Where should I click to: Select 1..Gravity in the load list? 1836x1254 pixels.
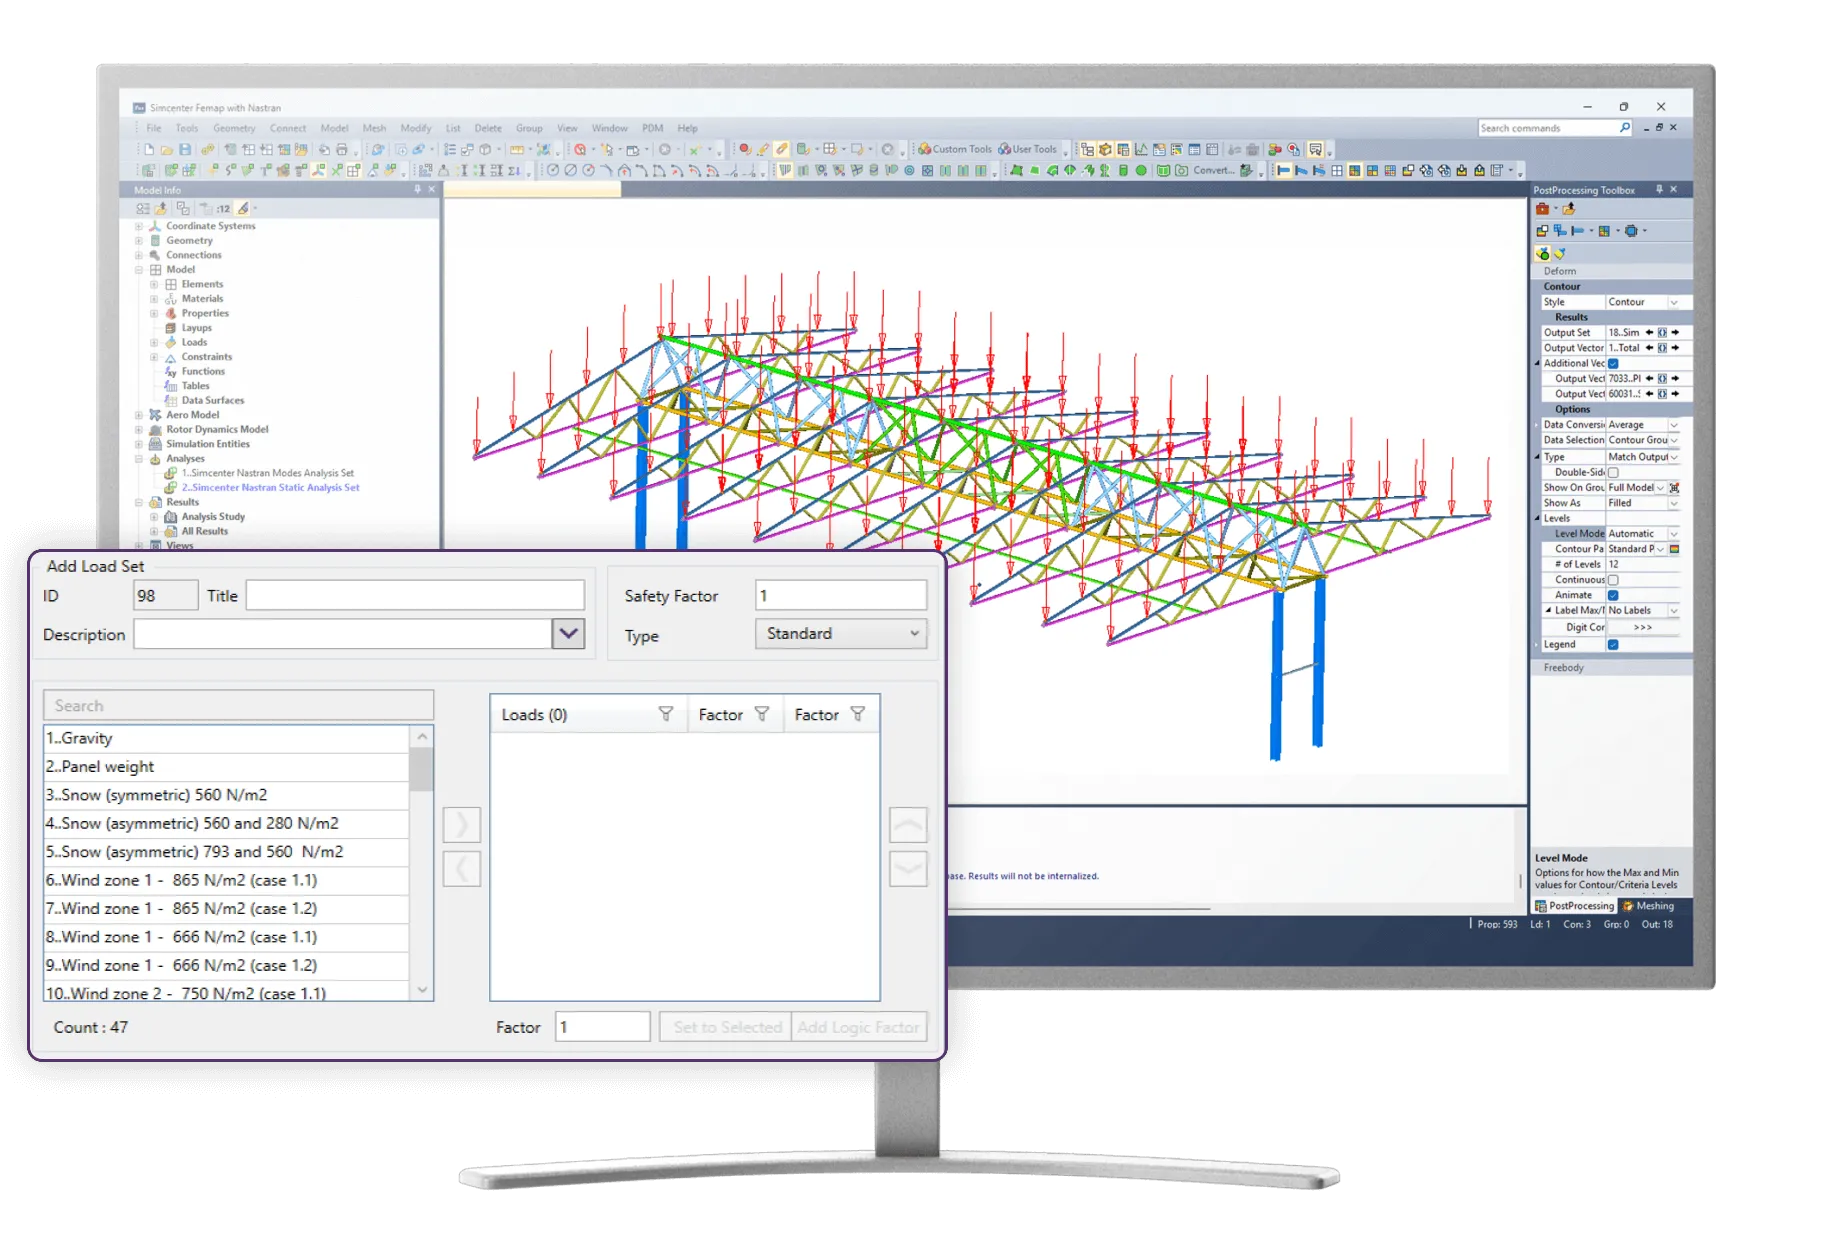click(x=226, y=738)
